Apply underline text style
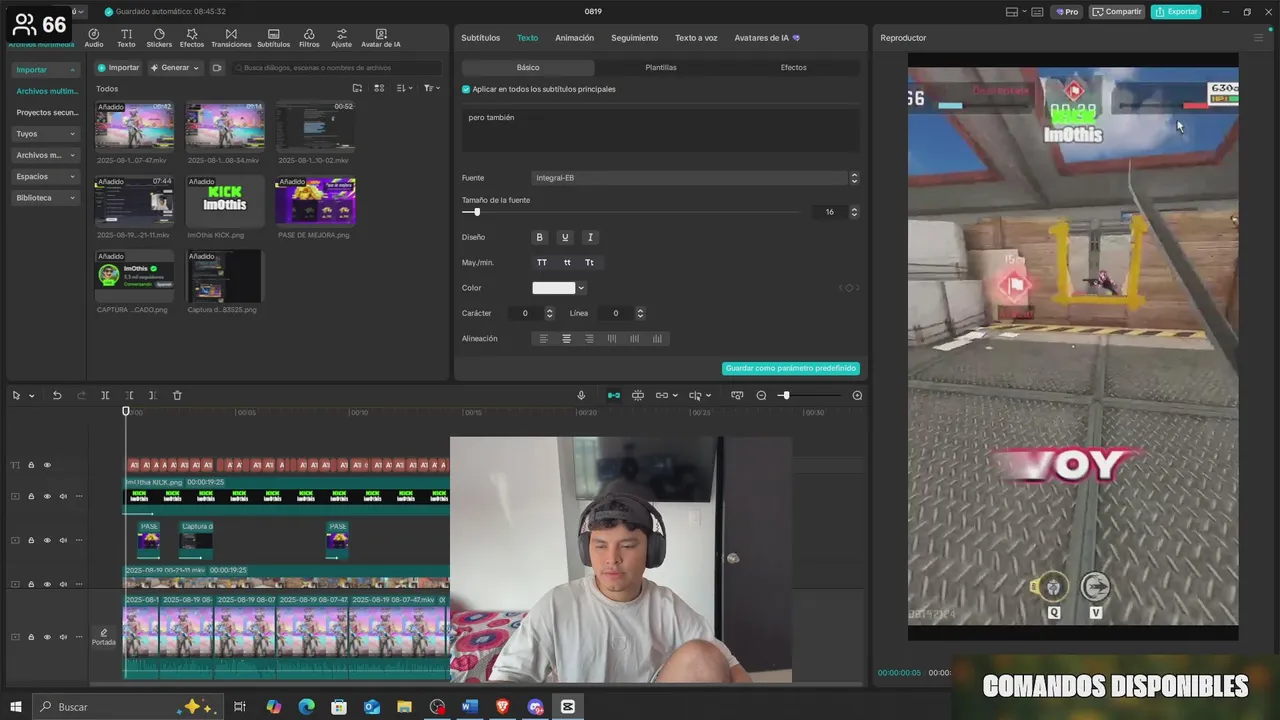The width and height of the screenshot is (1280, 720). coord(565,238)
